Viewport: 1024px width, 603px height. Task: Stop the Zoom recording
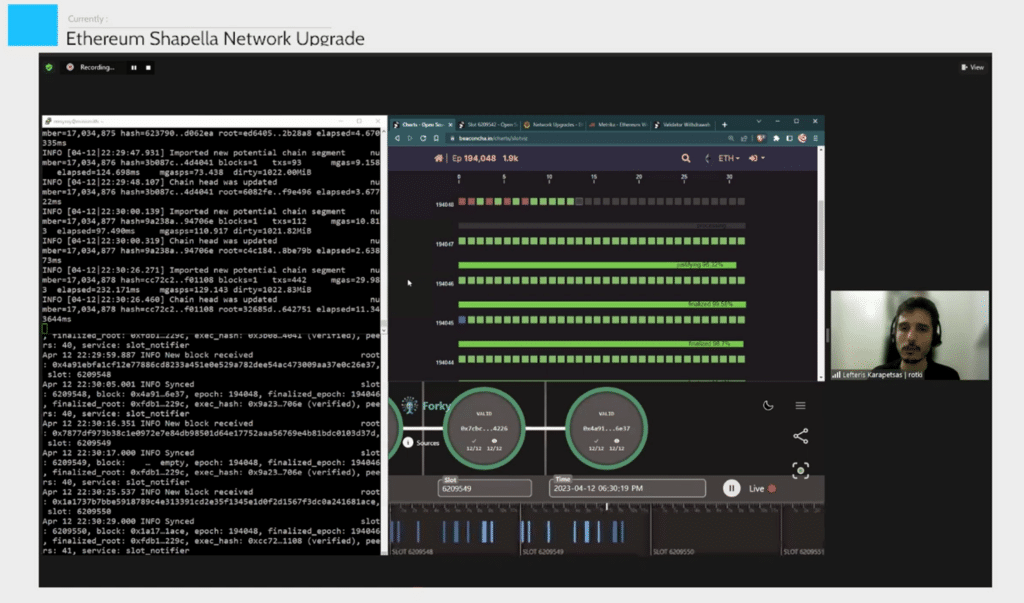click(148, 67)
